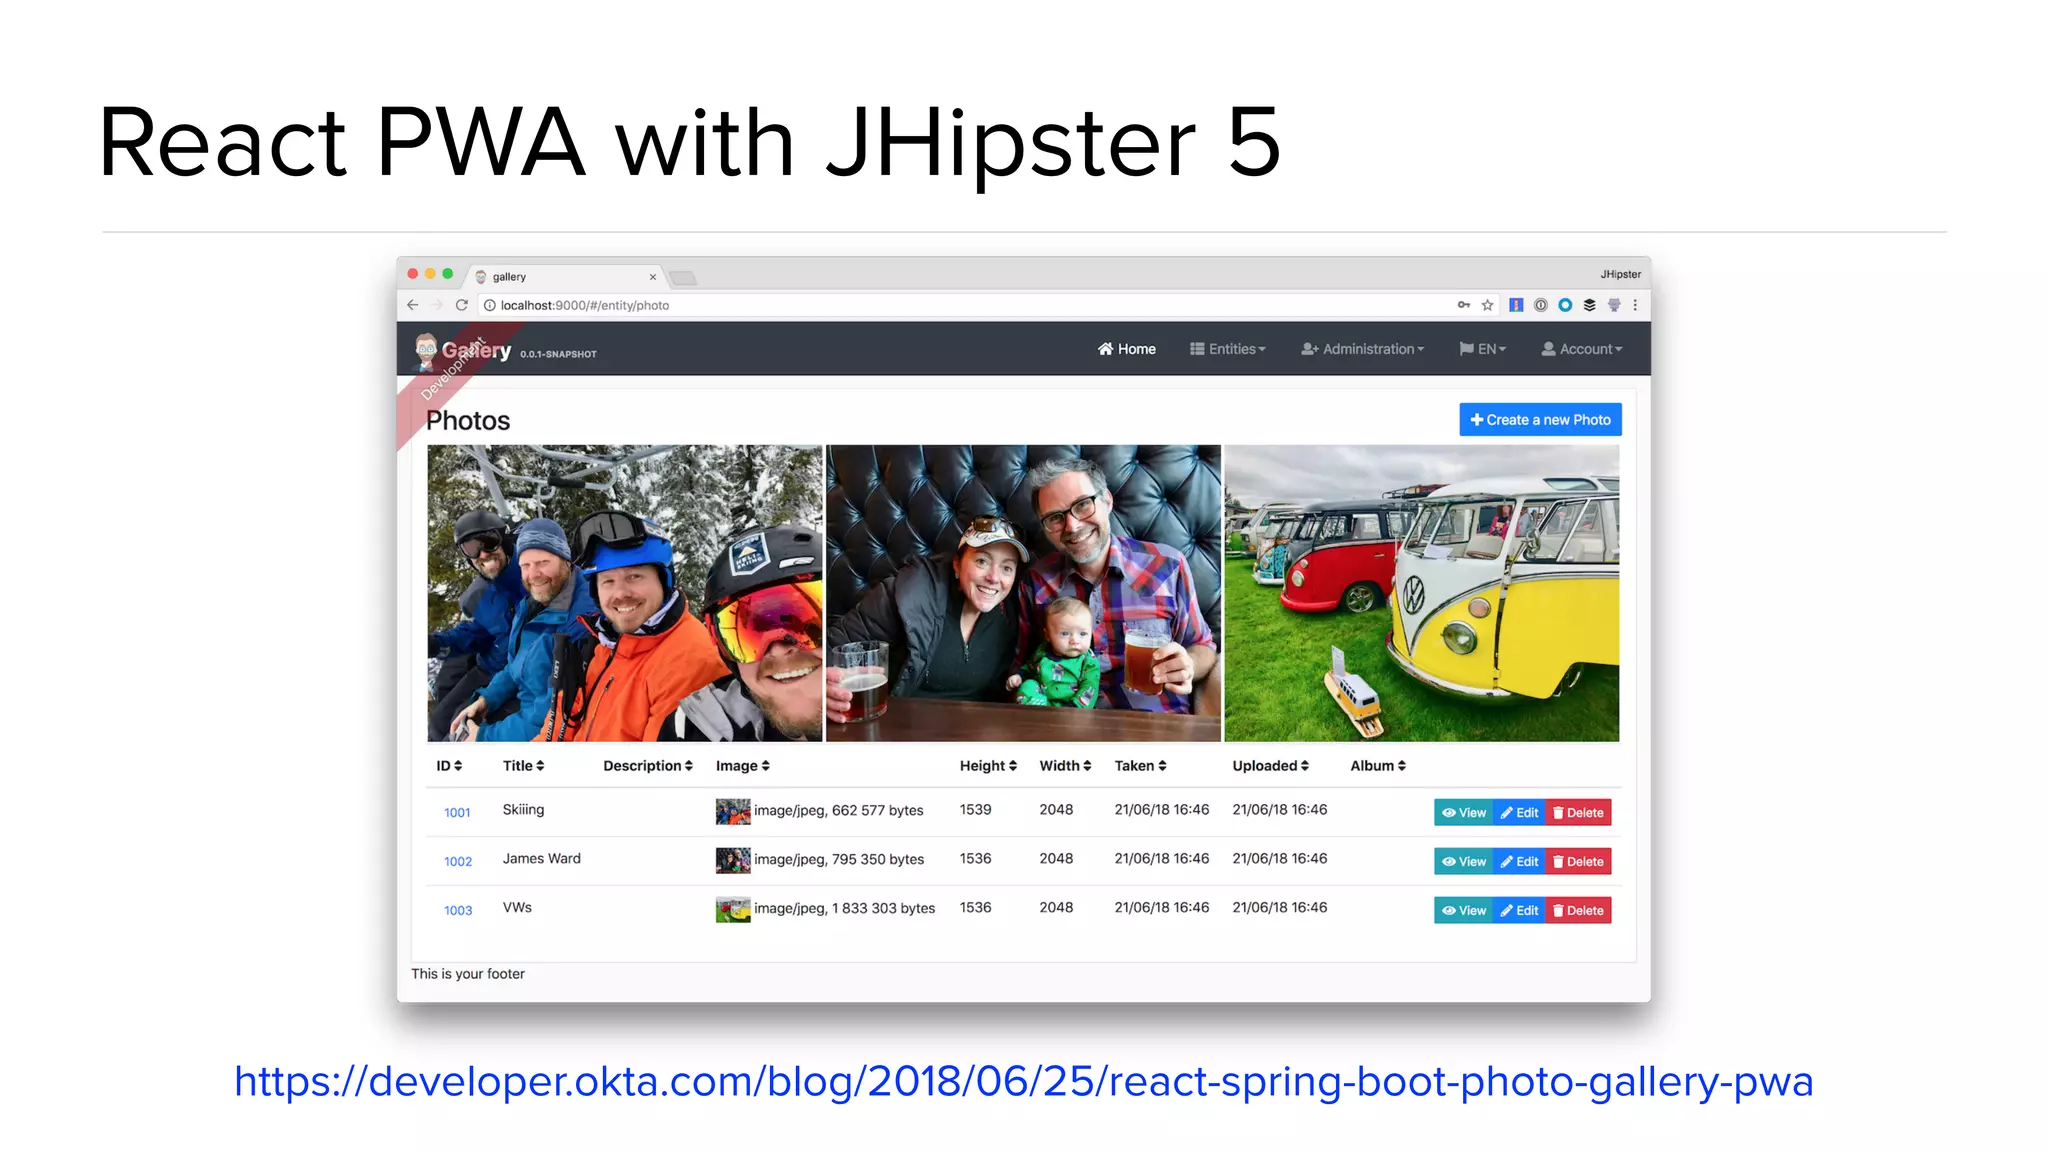
Task: Reload the page with the refresh icon
Action: pyautogui.click(x=462, y=305)
